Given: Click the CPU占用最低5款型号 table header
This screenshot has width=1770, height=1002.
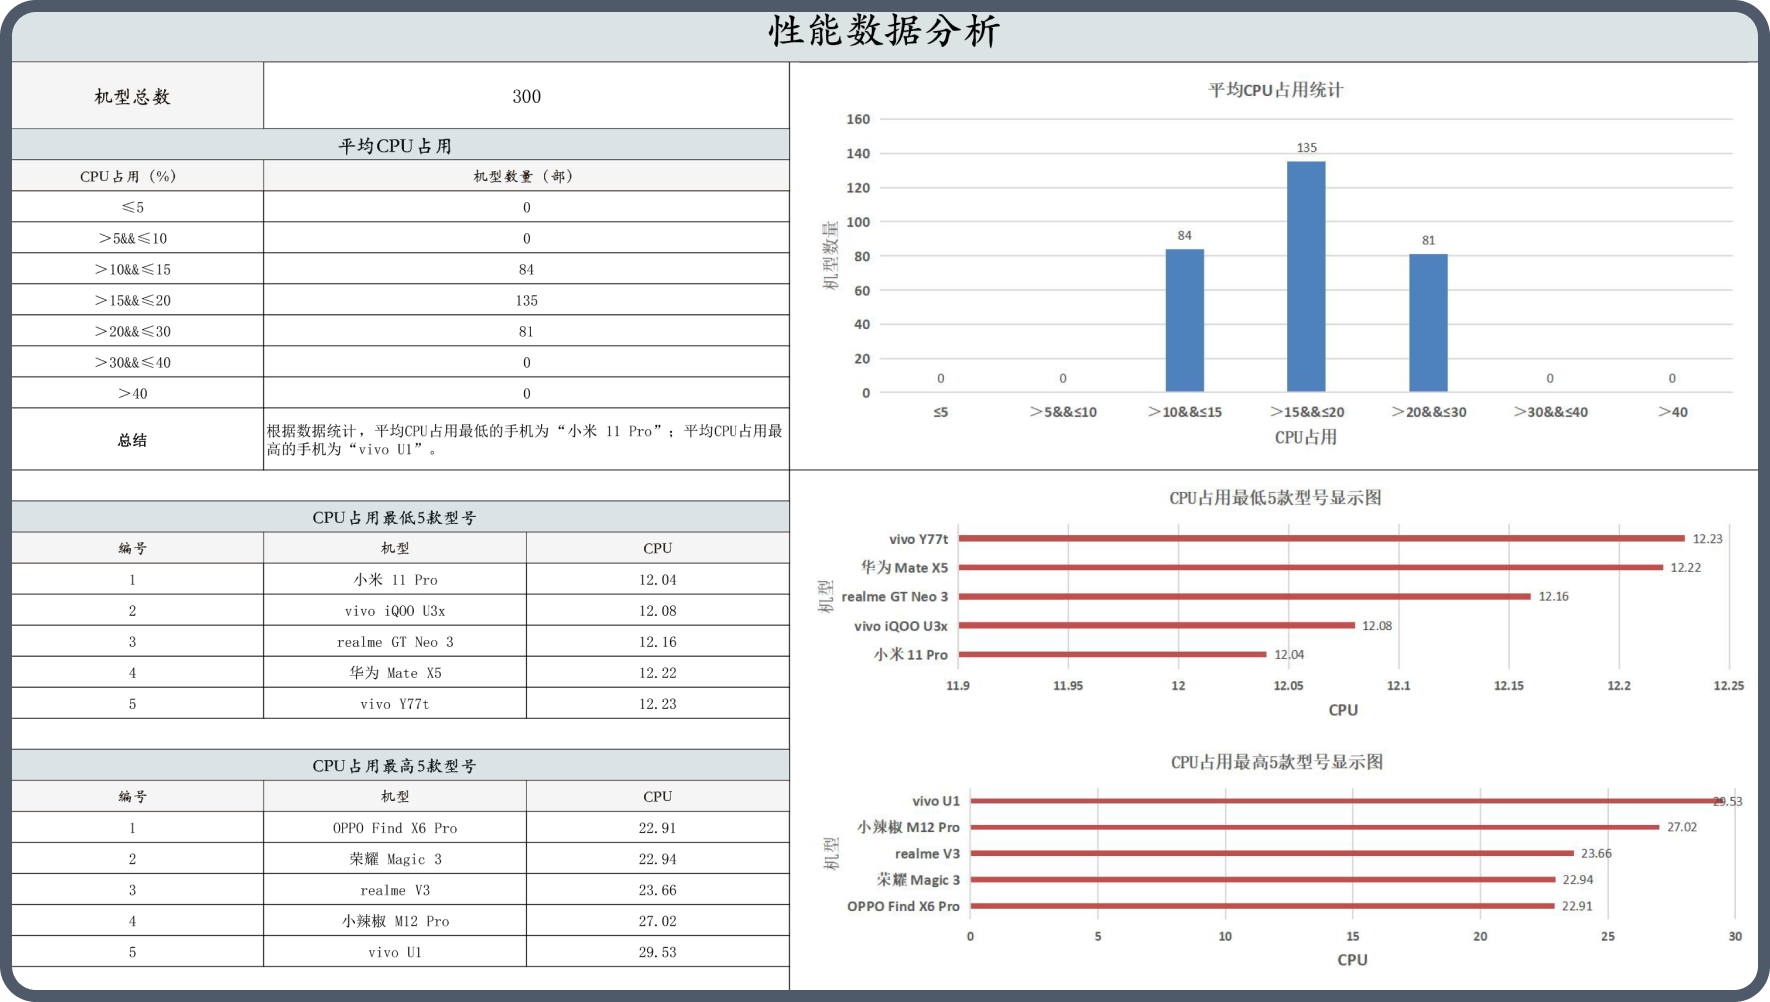Looking at the screenshot, I should [x=395, y=518].
